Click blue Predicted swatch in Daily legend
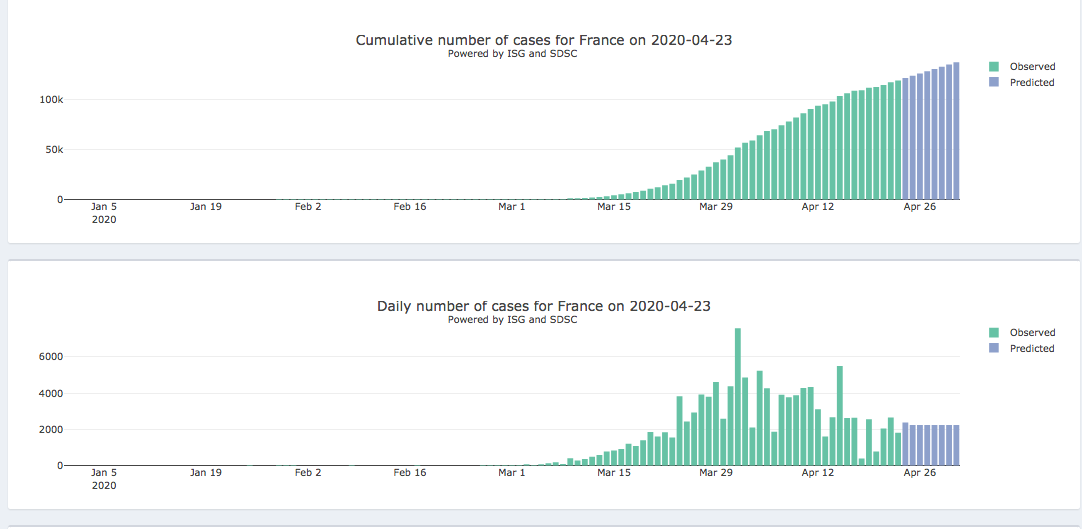 tap(994, 349)
